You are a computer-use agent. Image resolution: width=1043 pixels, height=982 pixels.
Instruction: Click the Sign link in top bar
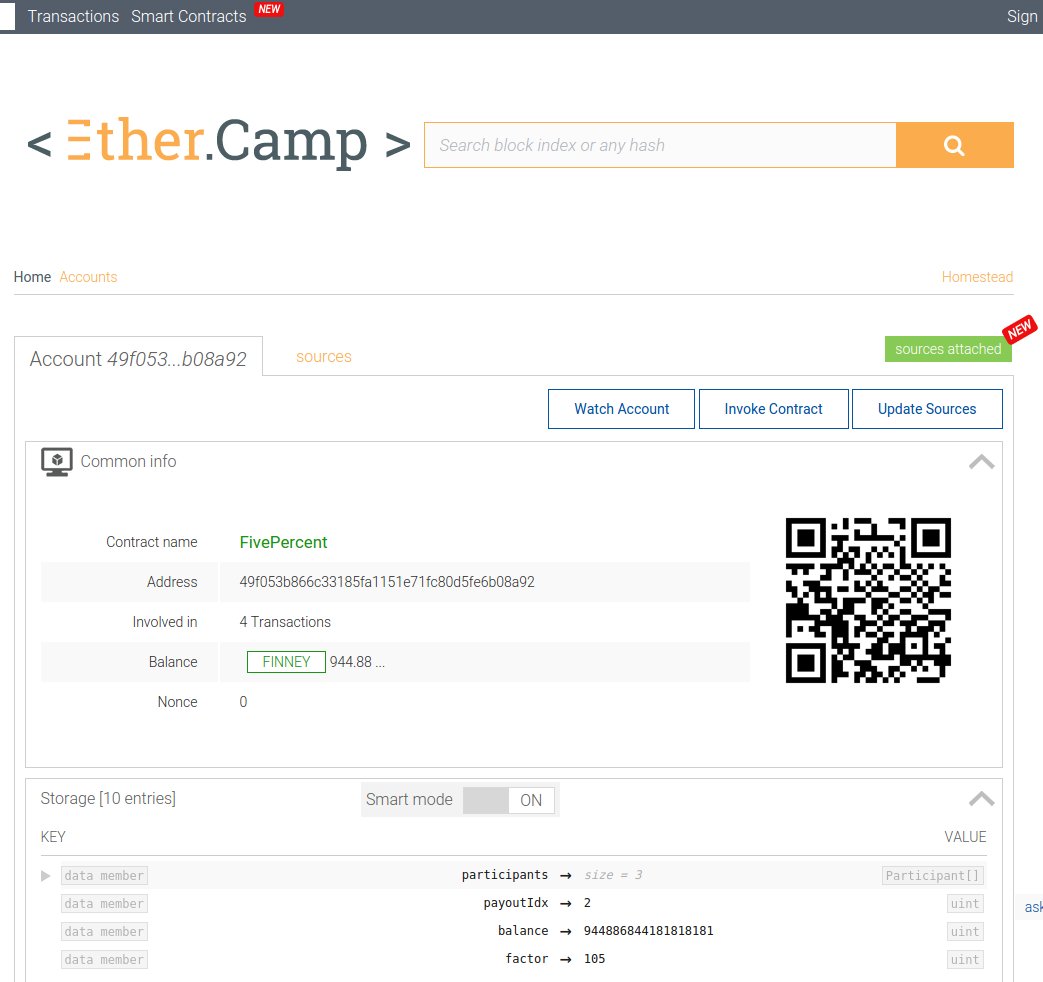pyautogui.click(x=1022, y=16)
